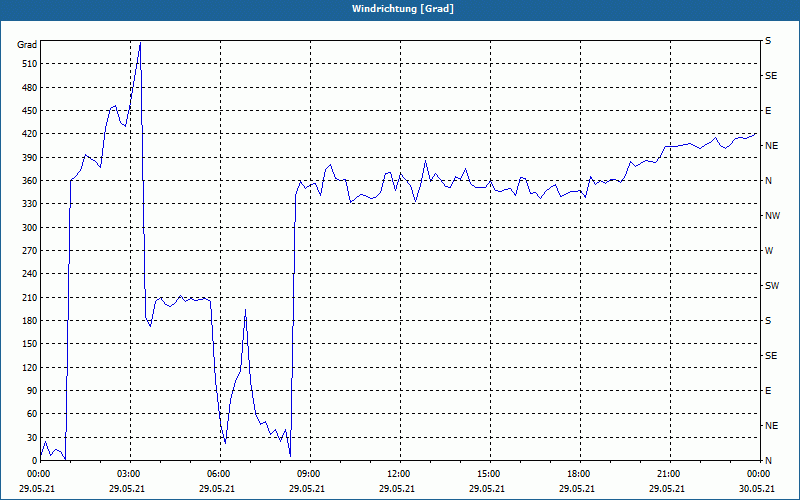The width and height of the screenshot is (800, 500).
Task: Select the N compass label level with 360
Action: click(x=768, y=181)
